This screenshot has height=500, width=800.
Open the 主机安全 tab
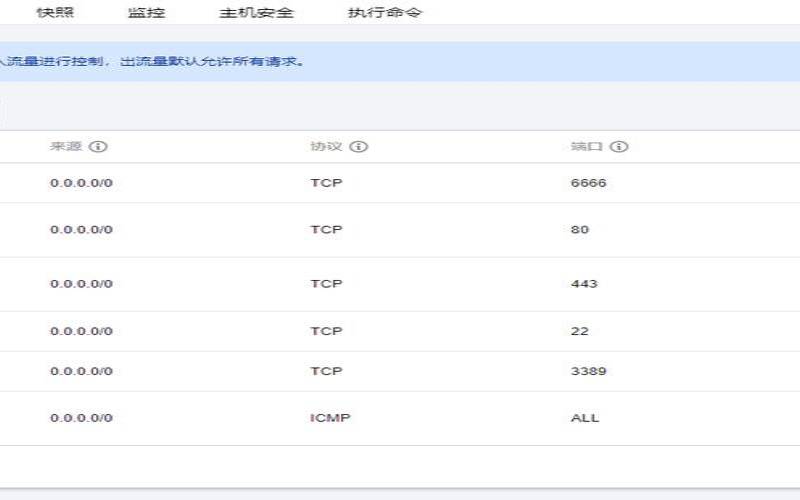point(256,12)
